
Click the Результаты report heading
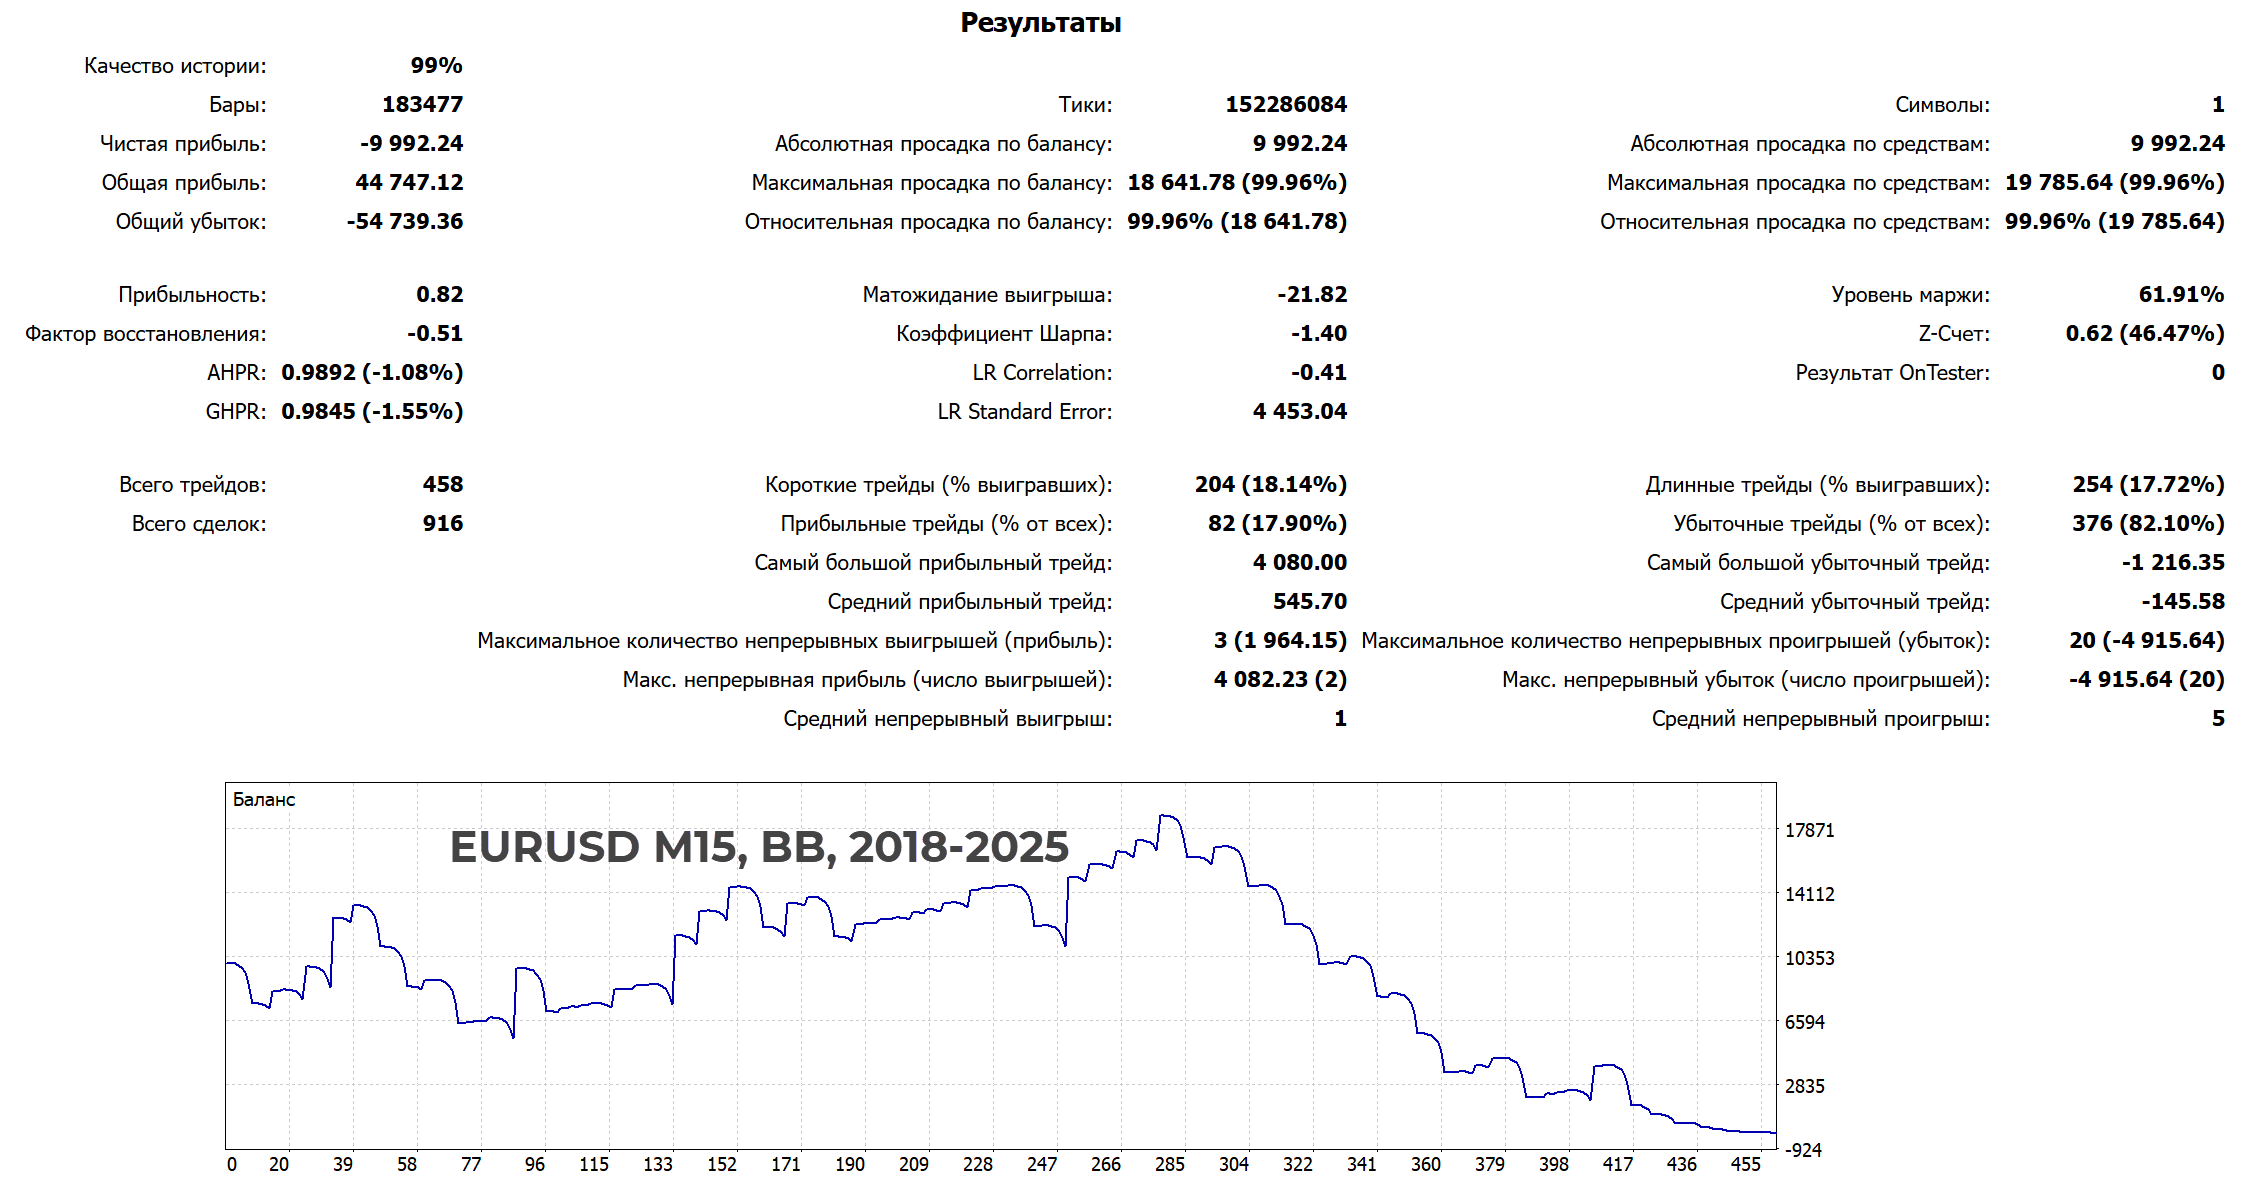click(1040, 23)
